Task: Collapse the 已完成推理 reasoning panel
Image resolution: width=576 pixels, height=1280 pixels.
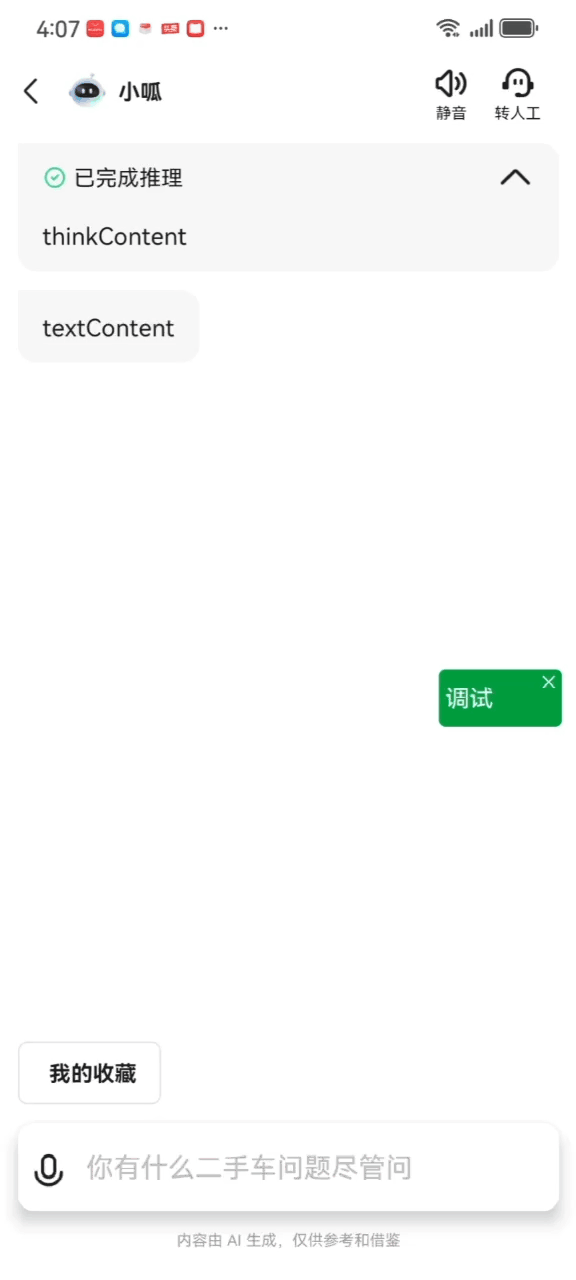Action: pos(515,178)
